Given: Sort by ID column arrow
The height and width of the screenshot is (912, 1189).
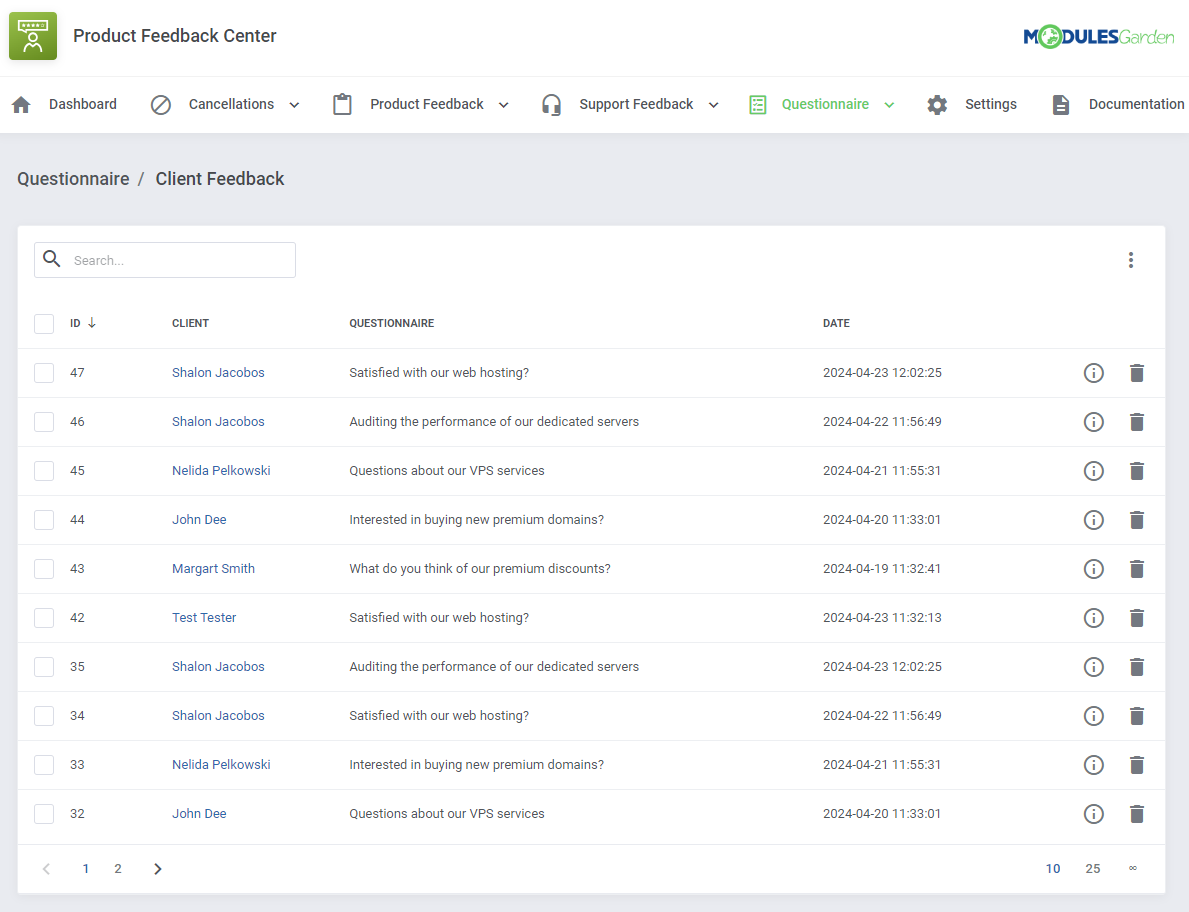Looking at the screenshot, I should pyautogui.click(x=92, y=323).
